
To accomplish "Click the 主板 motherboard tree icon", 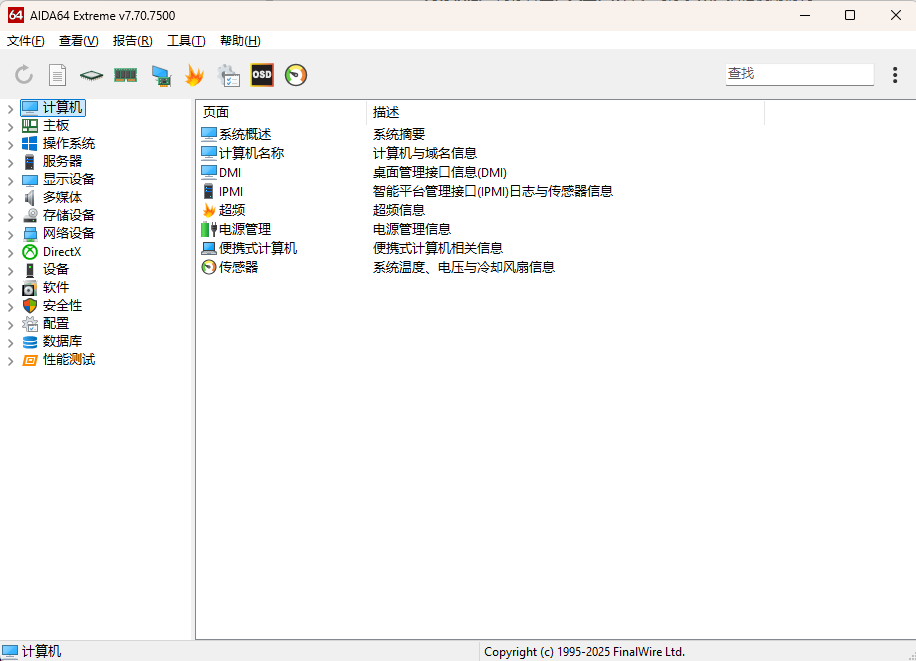I will (x=30, y=126).
